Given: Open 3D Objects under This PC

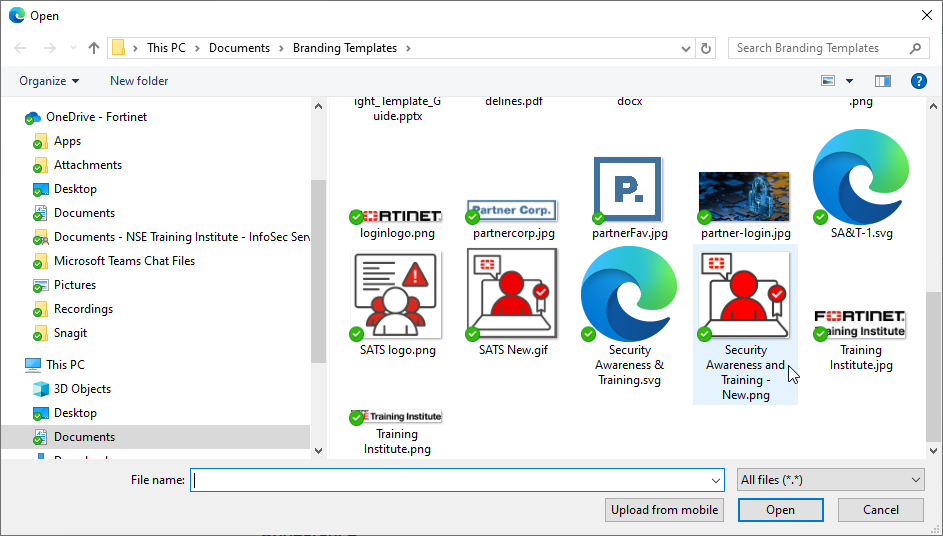Looking at the screenshot, I should click(x=82, y=389).
